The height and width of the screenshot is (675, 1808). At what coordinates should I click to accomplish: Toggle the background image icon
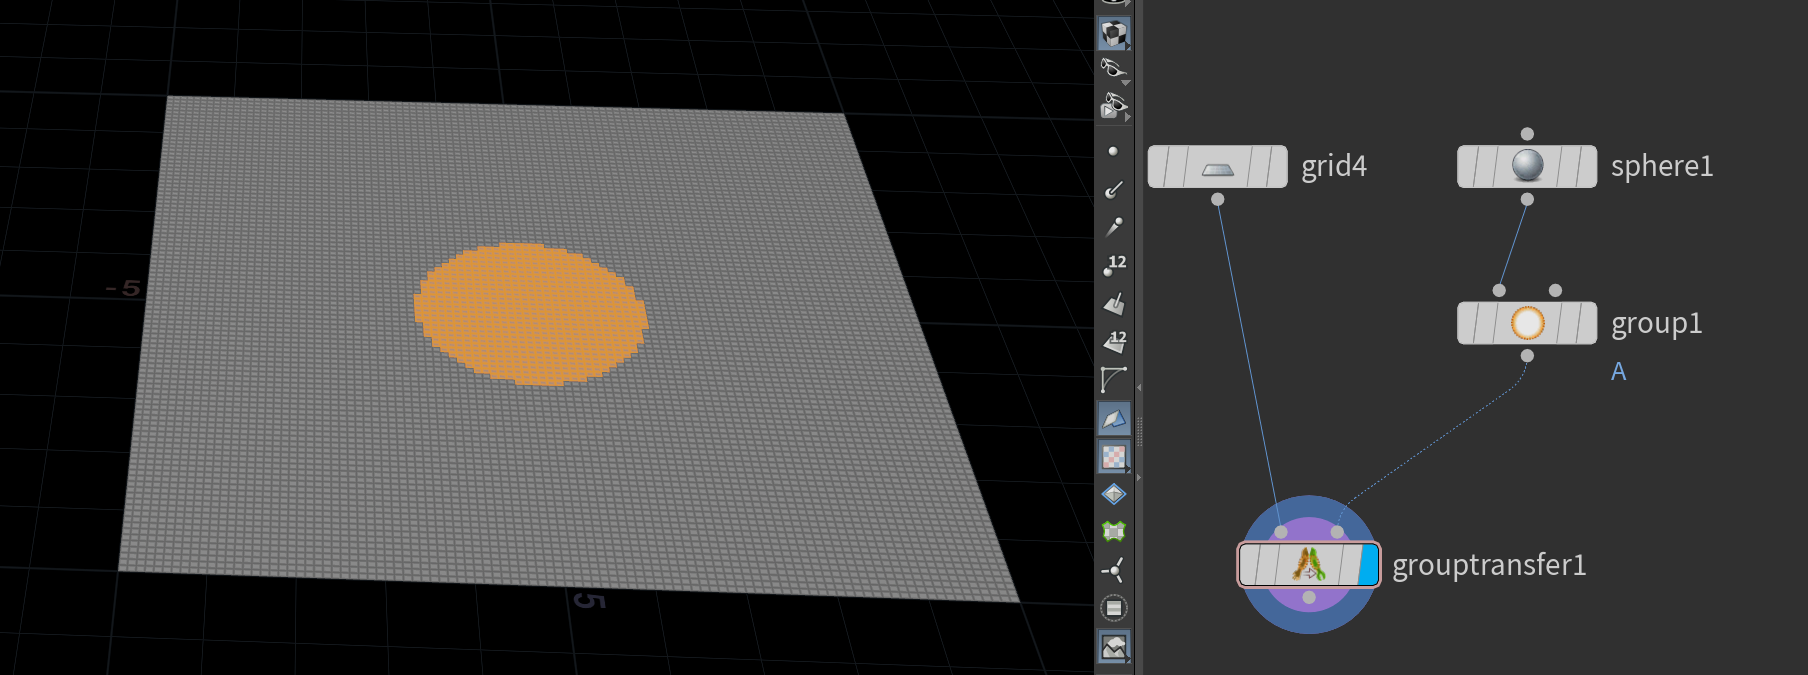pyautogui.click(x=1114, y=647)
